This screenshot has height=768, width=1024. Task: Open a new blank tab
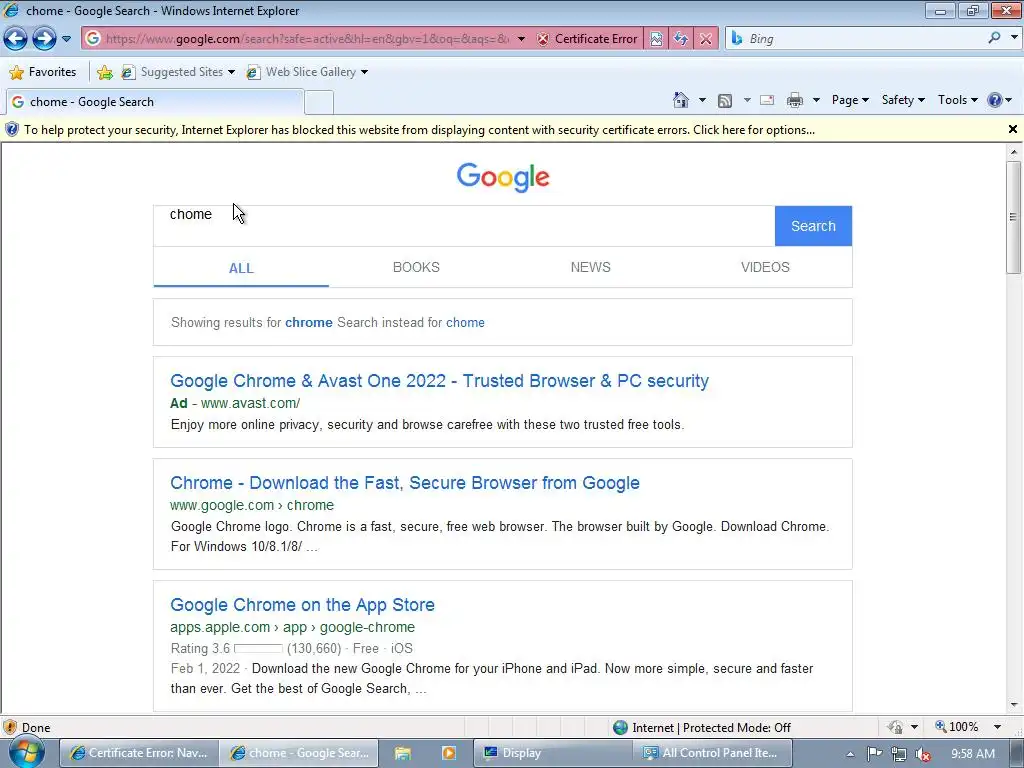(319, 103)
